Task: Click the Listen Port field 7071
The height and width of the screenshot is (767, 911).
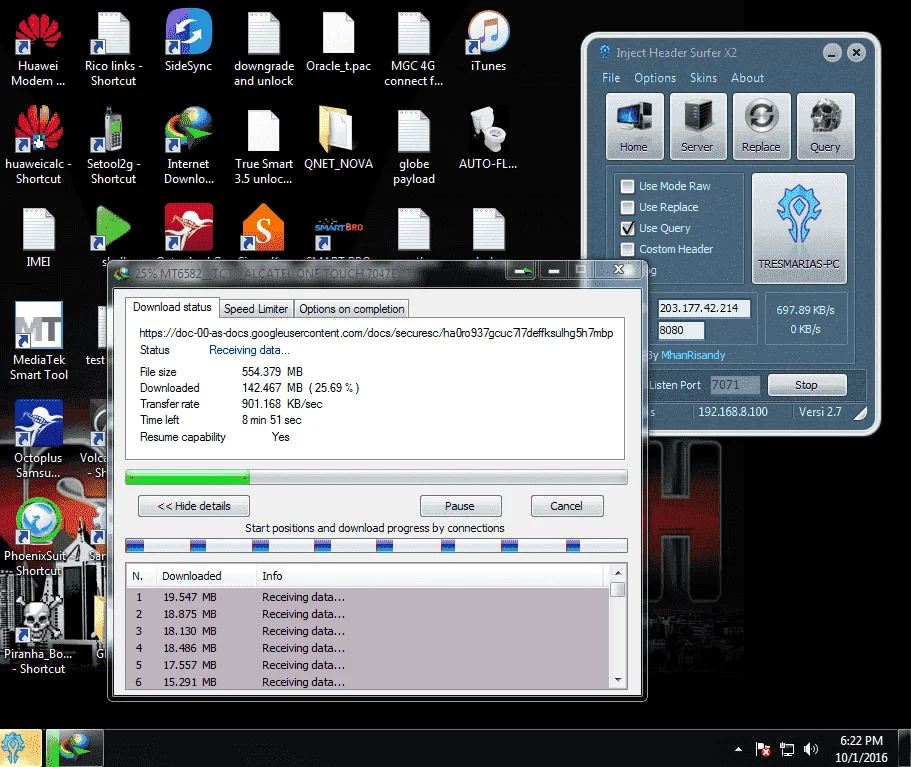Action: coord(734,385)
